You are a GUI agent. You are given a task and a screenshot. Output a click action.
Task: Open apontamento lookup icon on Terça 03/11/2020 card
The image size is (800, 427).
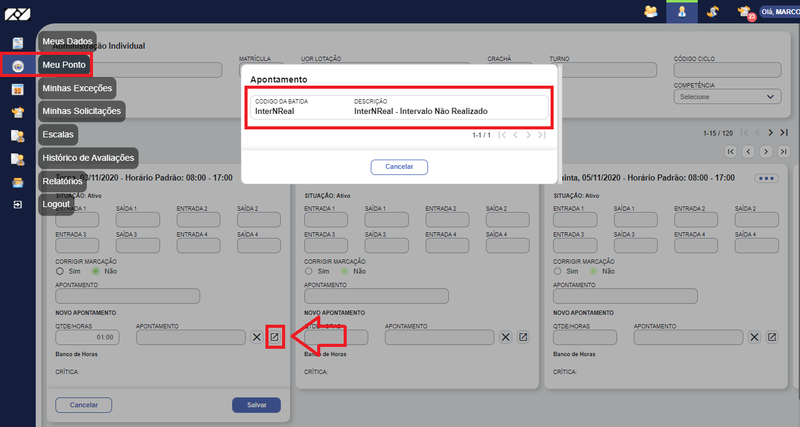point(274,337)
